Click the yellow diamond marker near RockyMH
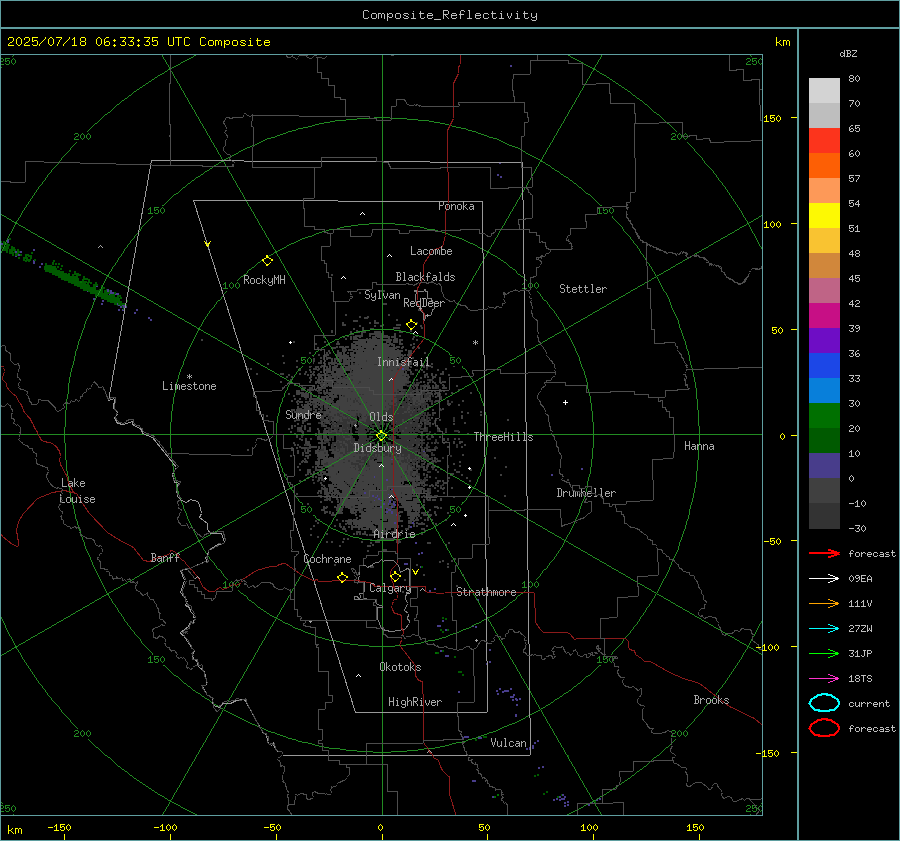 click(x=267, y=261)
